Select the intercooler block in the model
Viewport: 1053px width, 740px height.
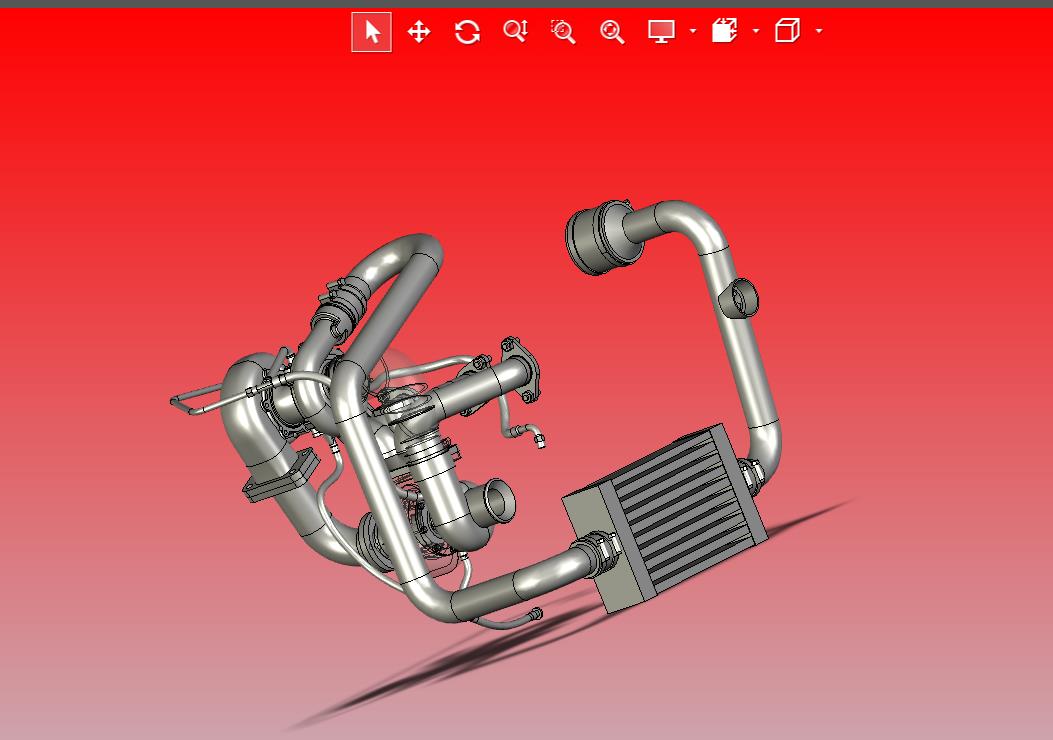665,518
